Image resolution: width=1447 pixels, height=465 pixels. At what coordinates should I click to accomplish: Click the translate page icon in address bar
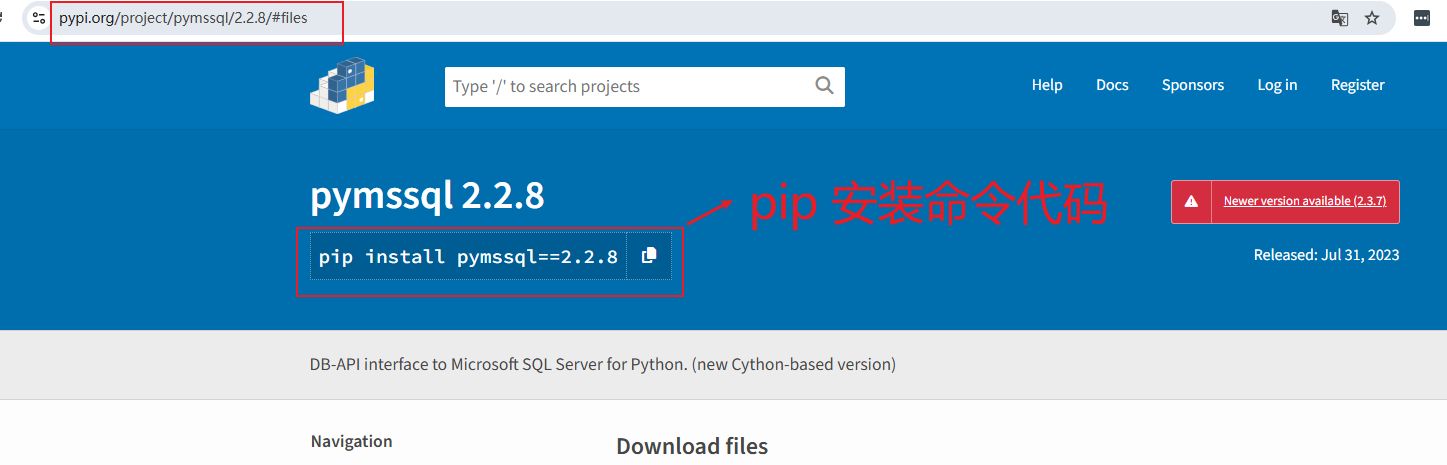click(1339, 18)
